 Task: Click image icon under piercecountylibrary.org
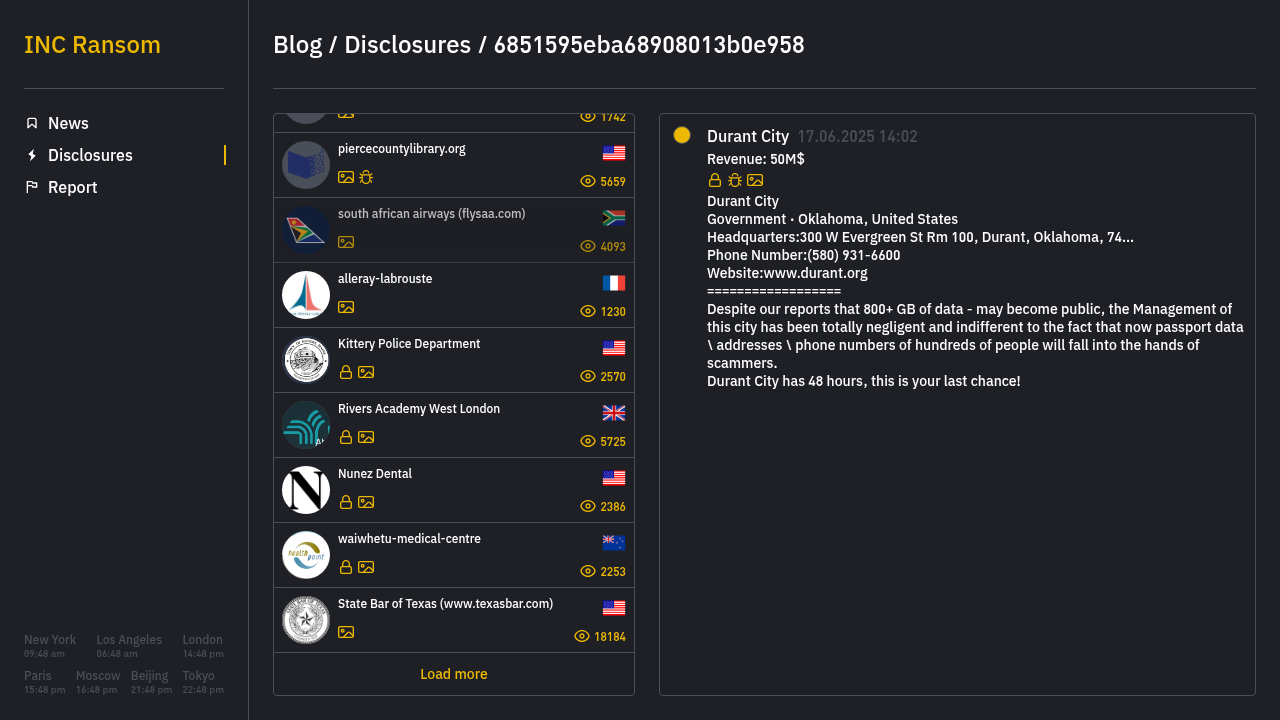tap(346, 177)
